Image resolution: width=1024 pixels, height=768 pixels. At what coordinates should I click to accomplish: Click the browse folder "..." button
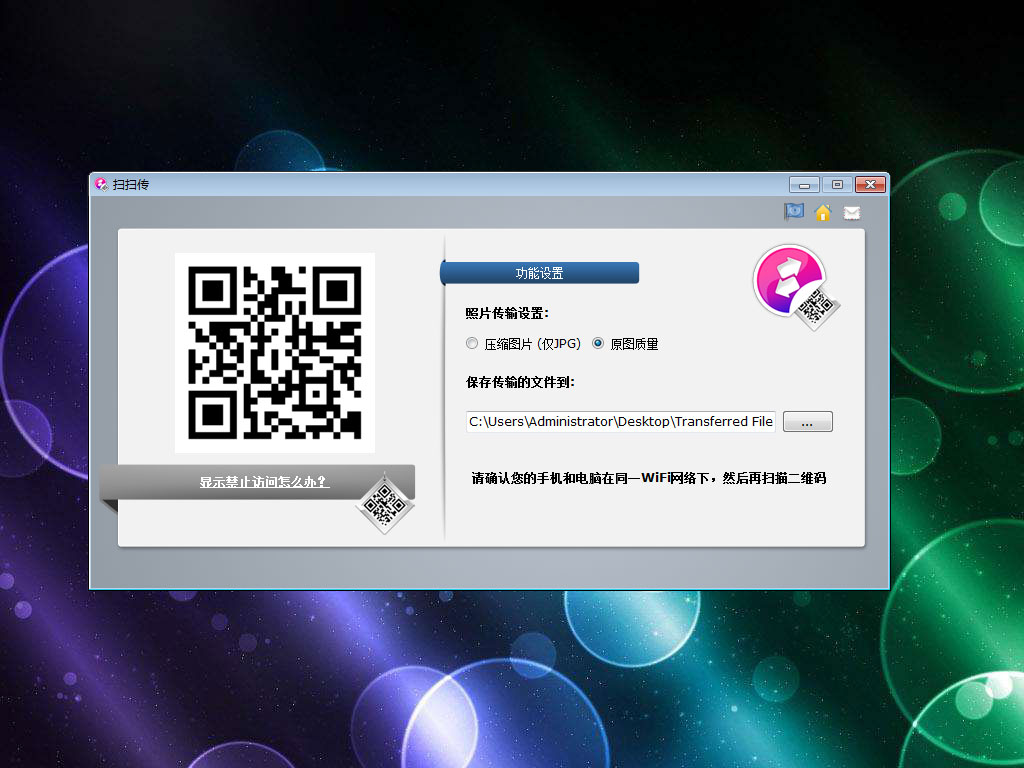[x=807, y=421]
